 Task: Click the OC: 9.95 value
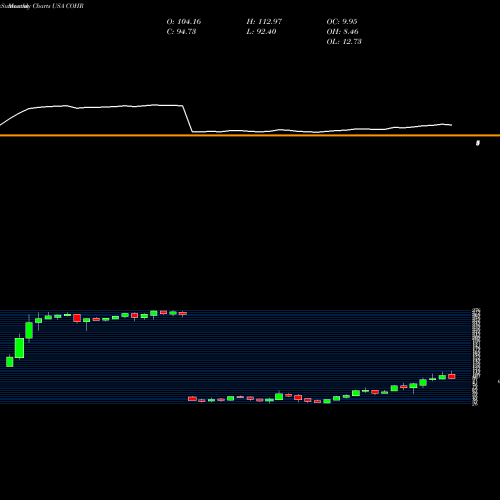pyautogui.click(x=342, y=22)
